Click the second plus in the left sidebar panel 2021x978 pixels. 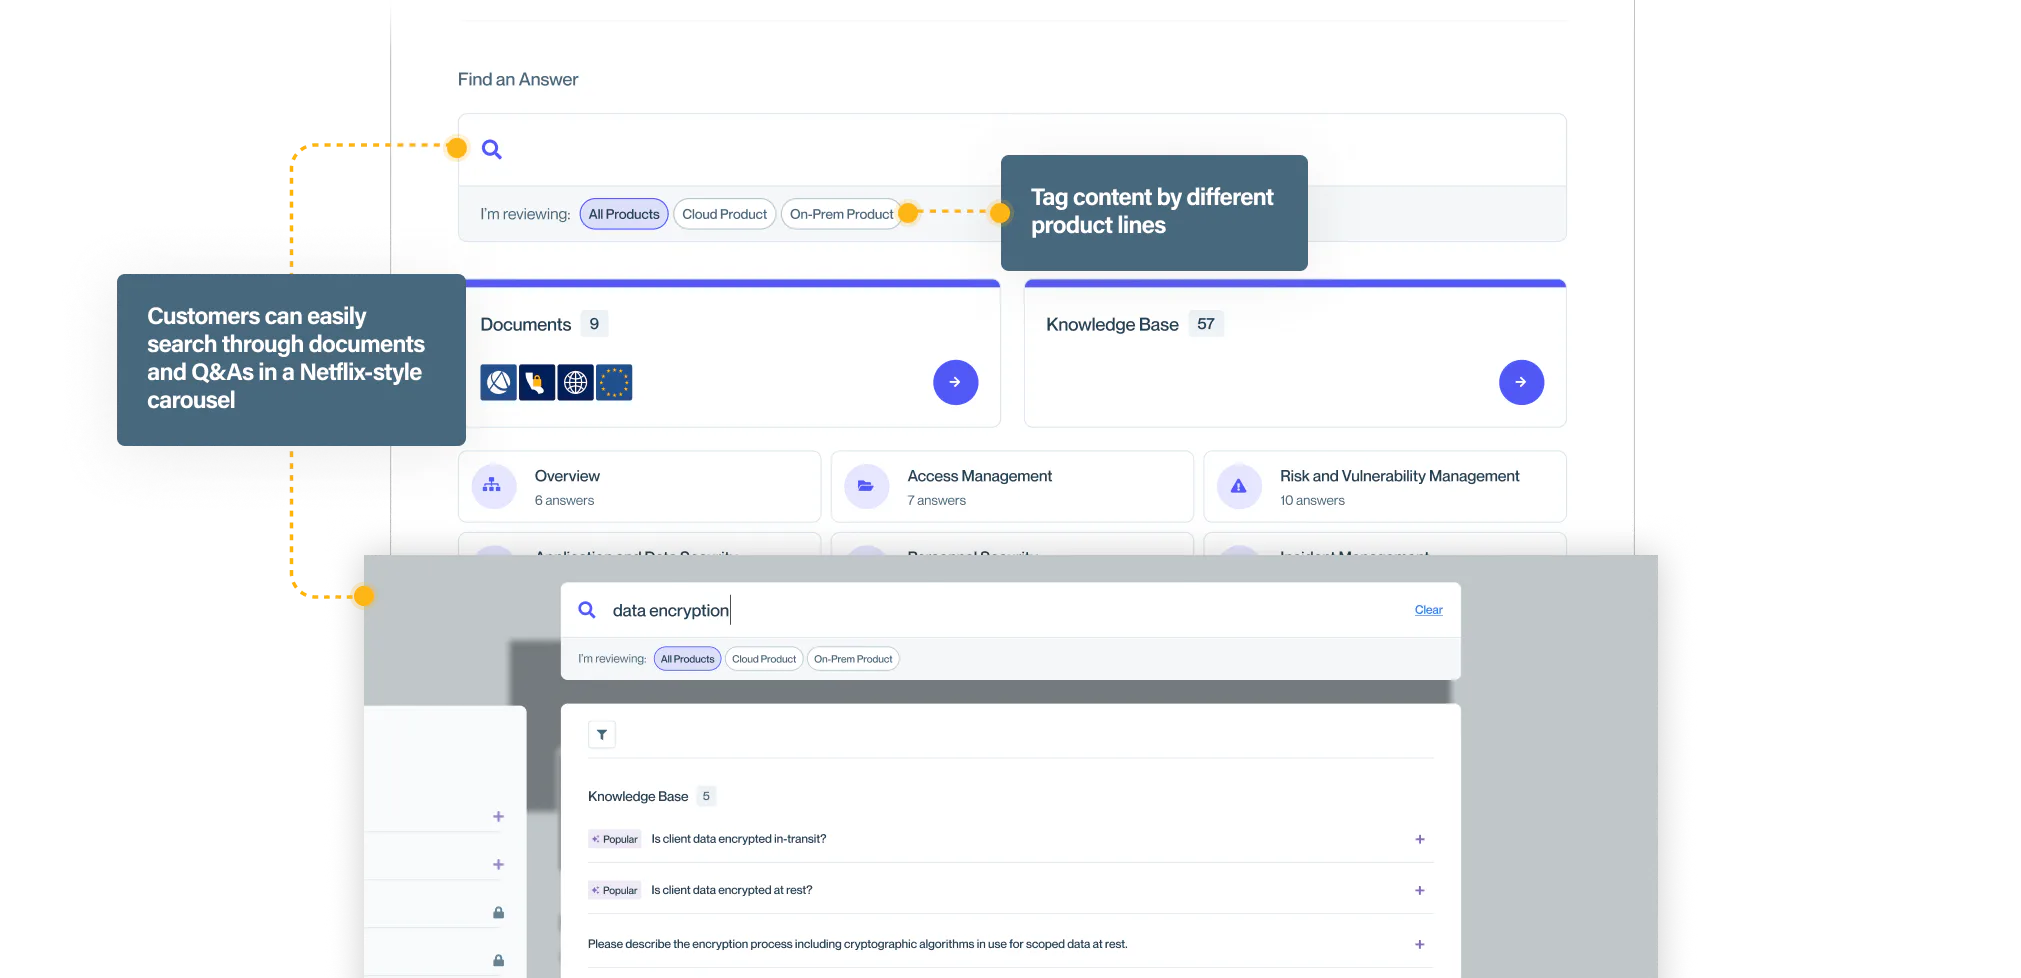pos(498,865)
